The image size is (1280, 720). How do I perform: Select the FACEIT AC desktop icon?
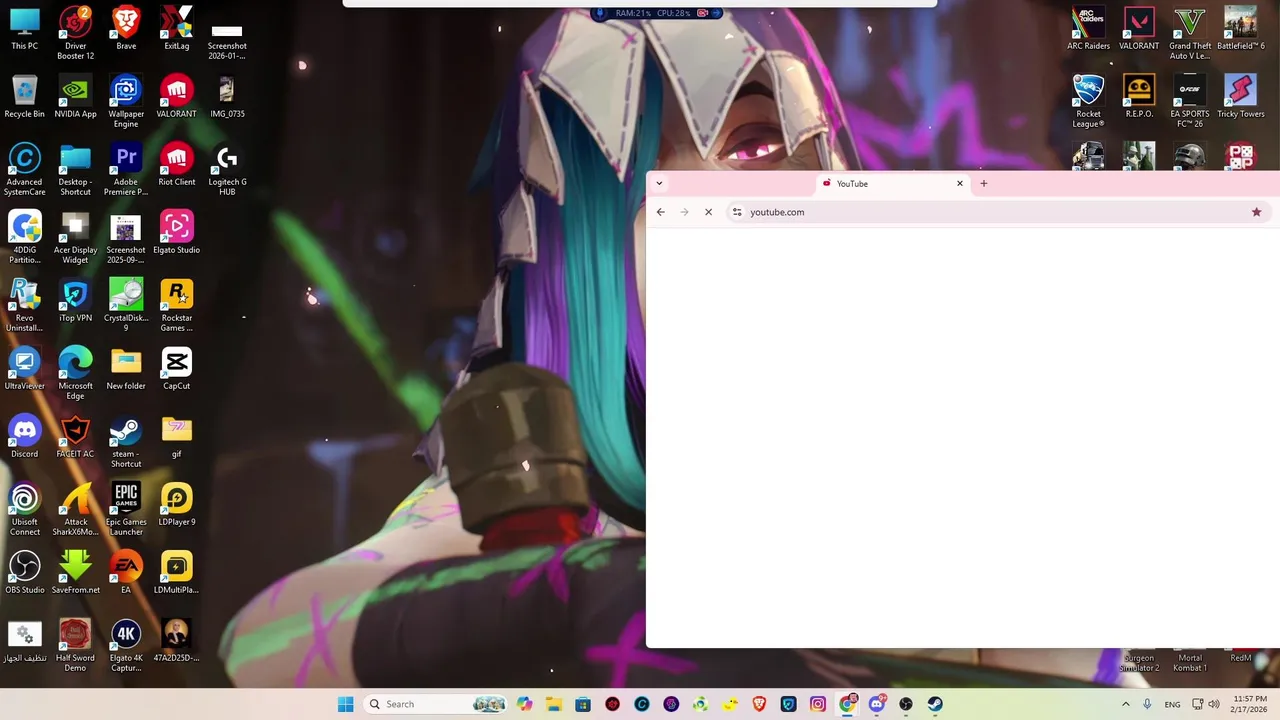pyautogui.click(x=75, y=436)
